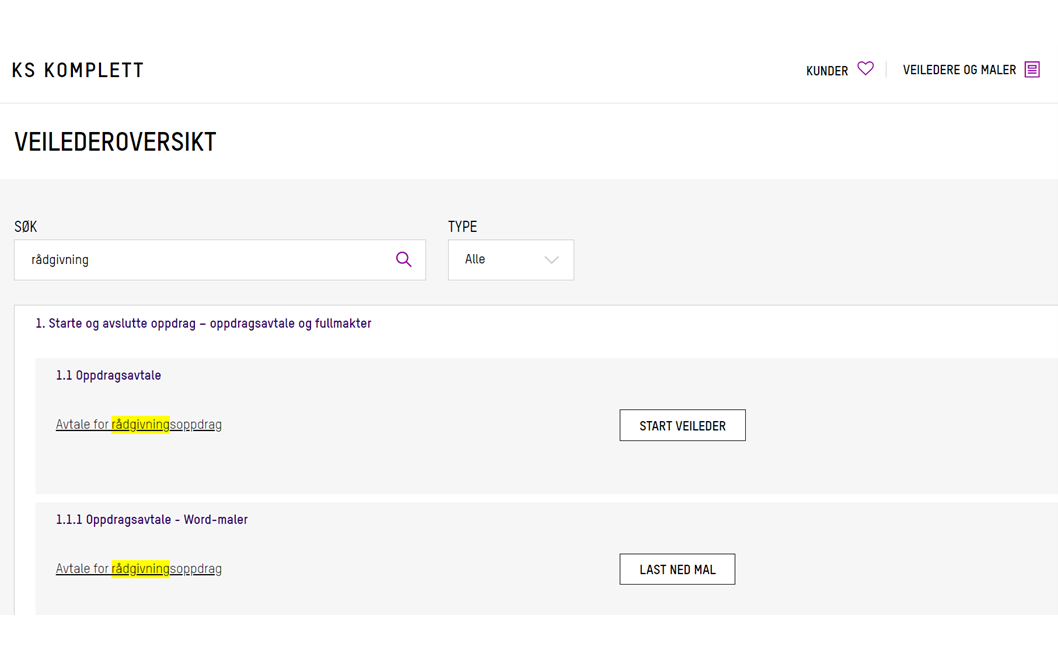The width and height of the screenshot is (1058, 661).
Task: Click the SØK label
Action: [26, 227]
